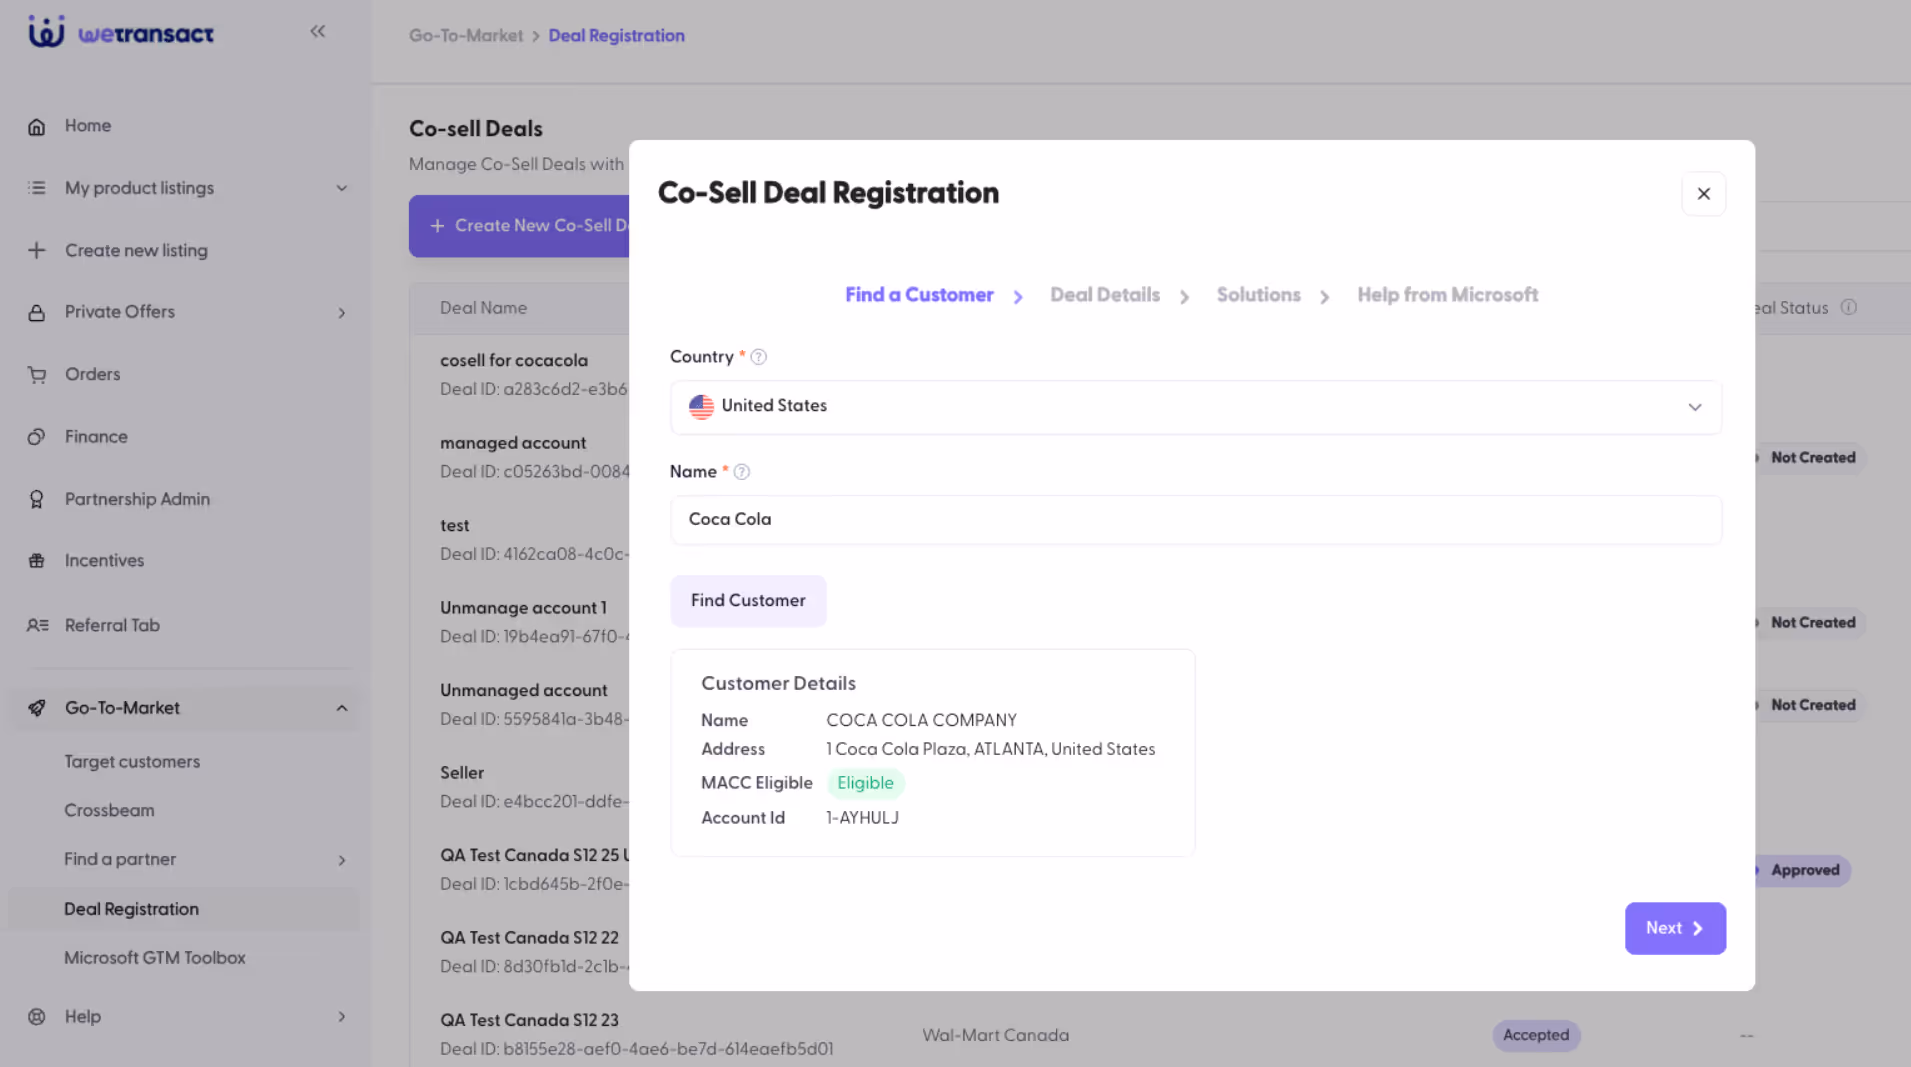Viewport: 1911px width, 1067px height.
Task: Click the customer address text
Action: (x=990, y=749)
